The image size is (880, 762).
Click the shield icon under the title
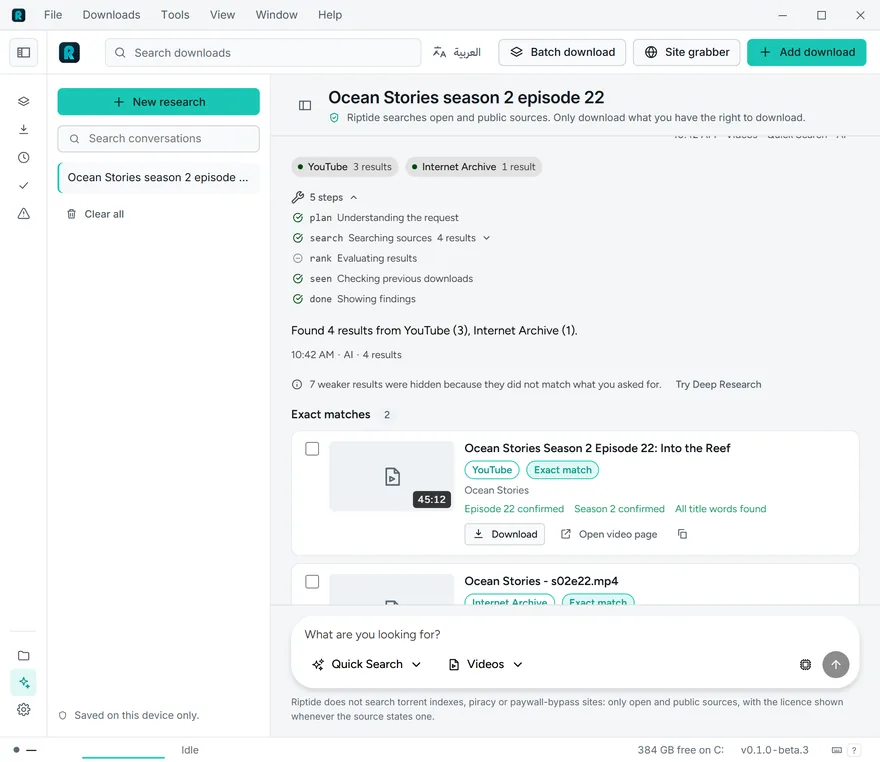(334, 118)
